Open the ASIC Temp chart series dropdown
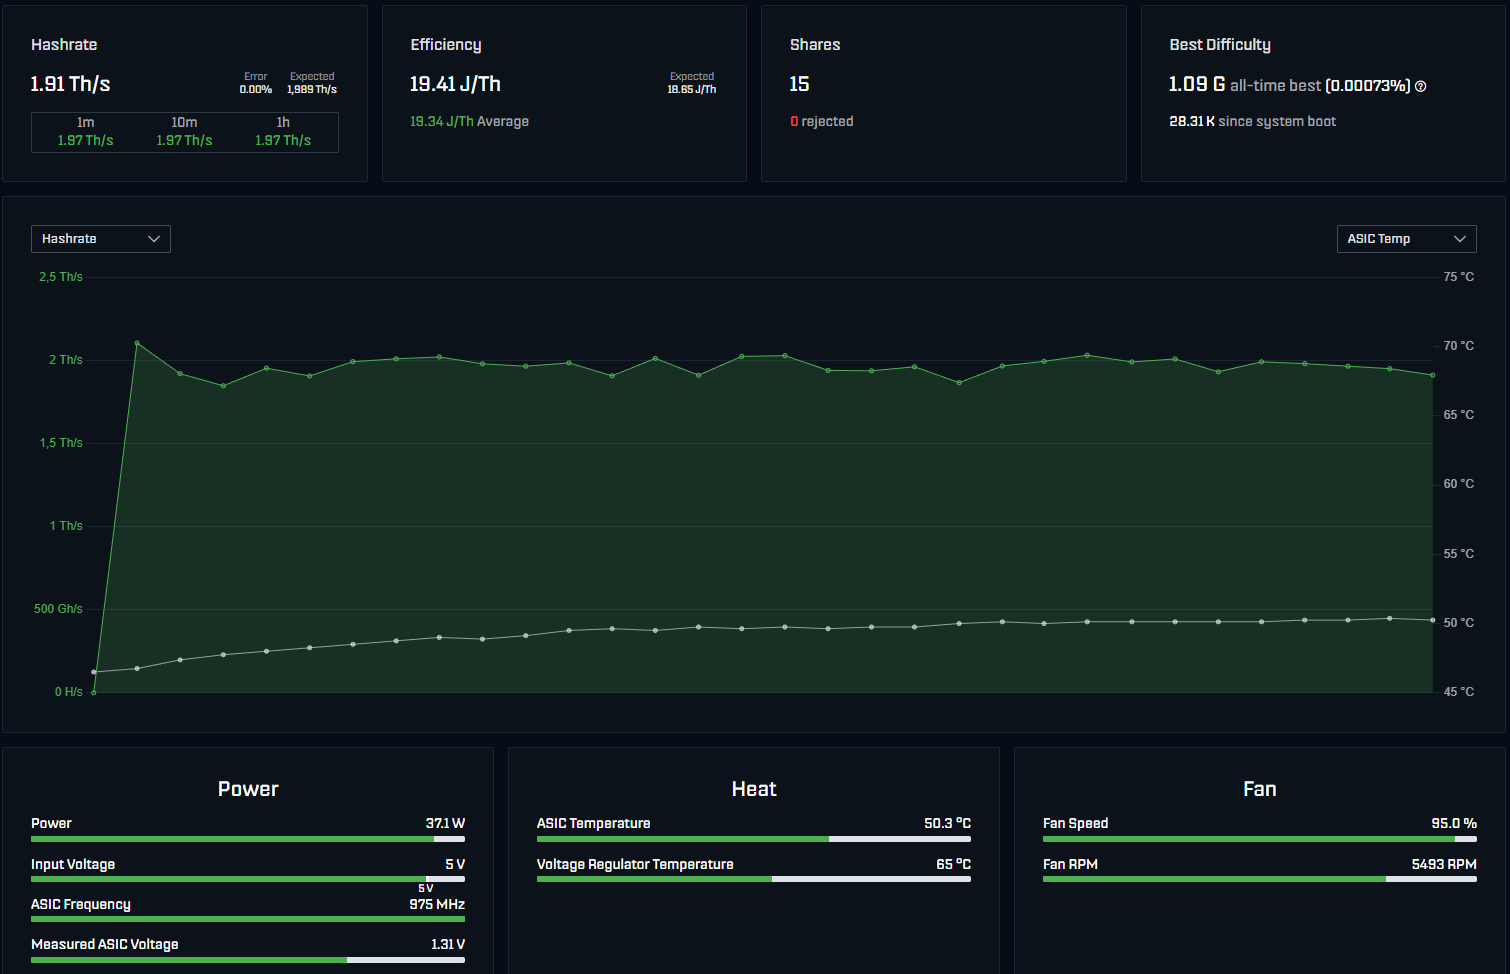 pos(1405,239)
